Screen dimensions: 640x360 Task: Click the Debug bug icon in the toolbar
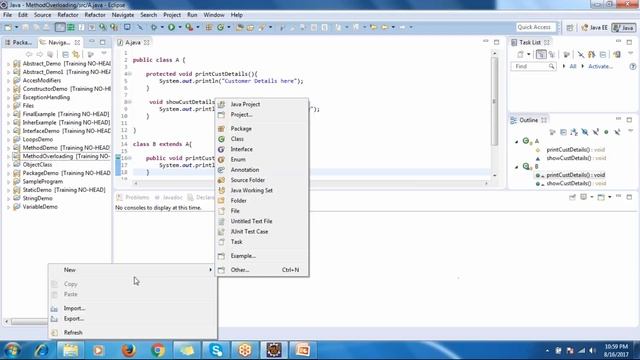click(154, 27)
